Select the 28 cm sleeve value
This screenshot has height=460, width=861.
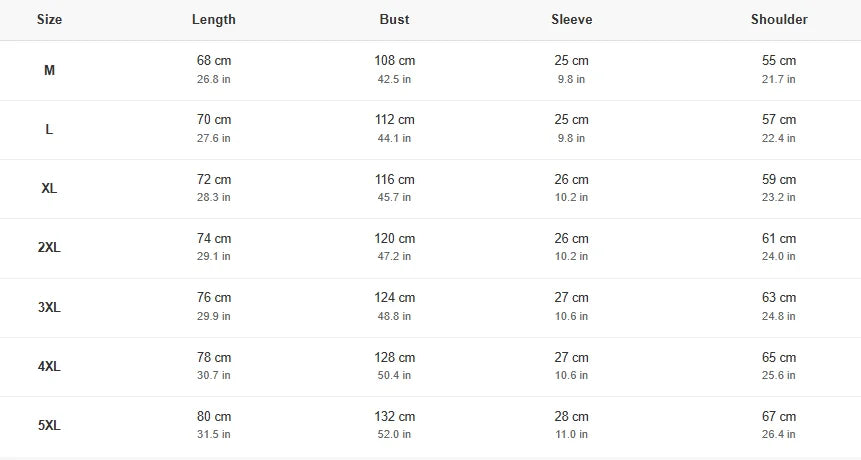point(571,417)
